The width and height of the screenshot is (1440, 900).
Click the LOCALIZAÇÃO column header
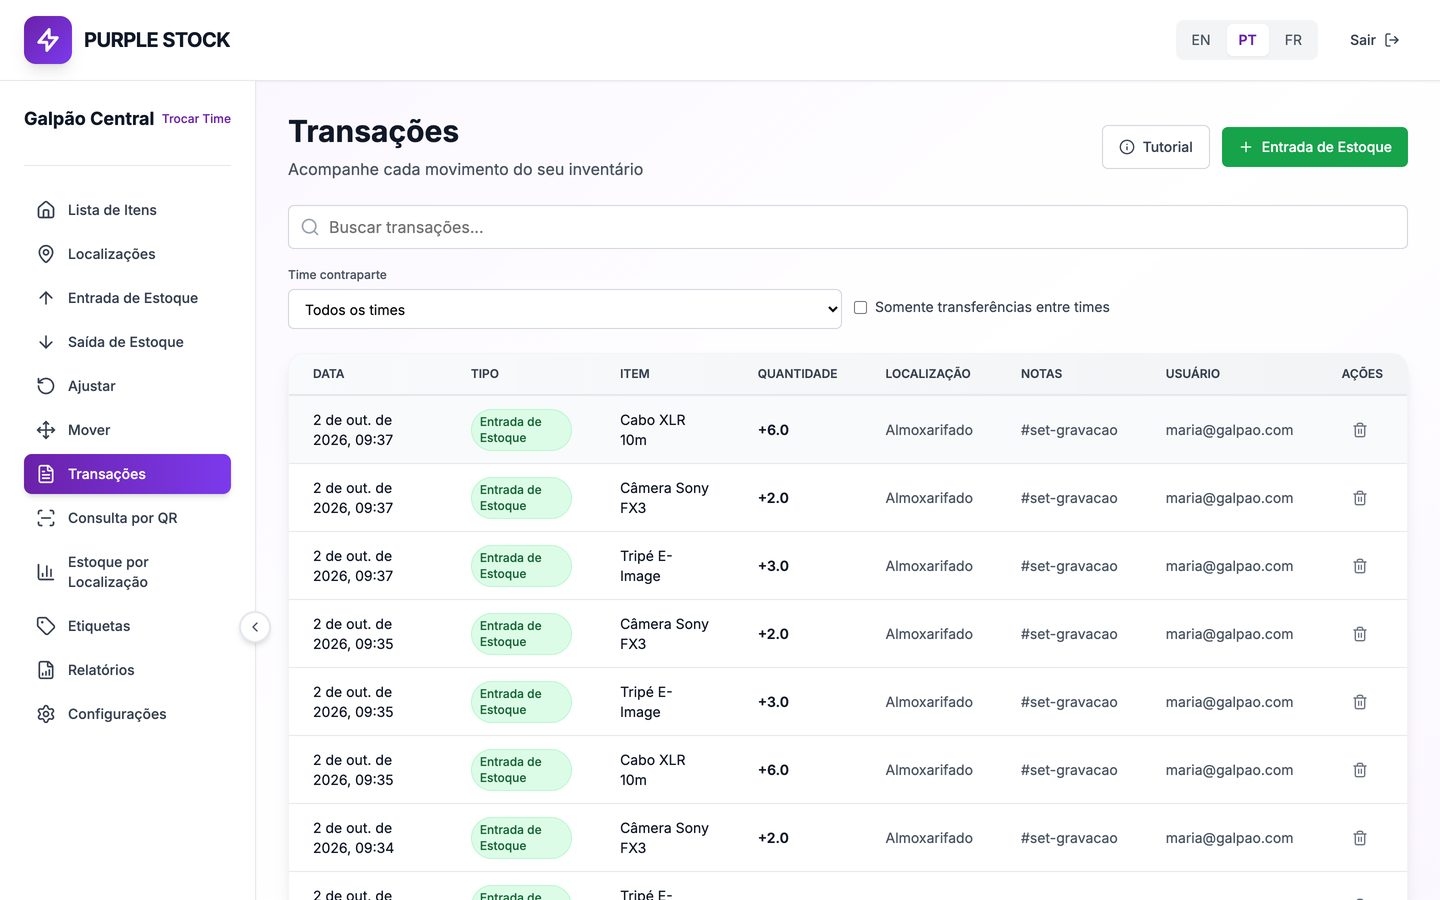(928, 374)
